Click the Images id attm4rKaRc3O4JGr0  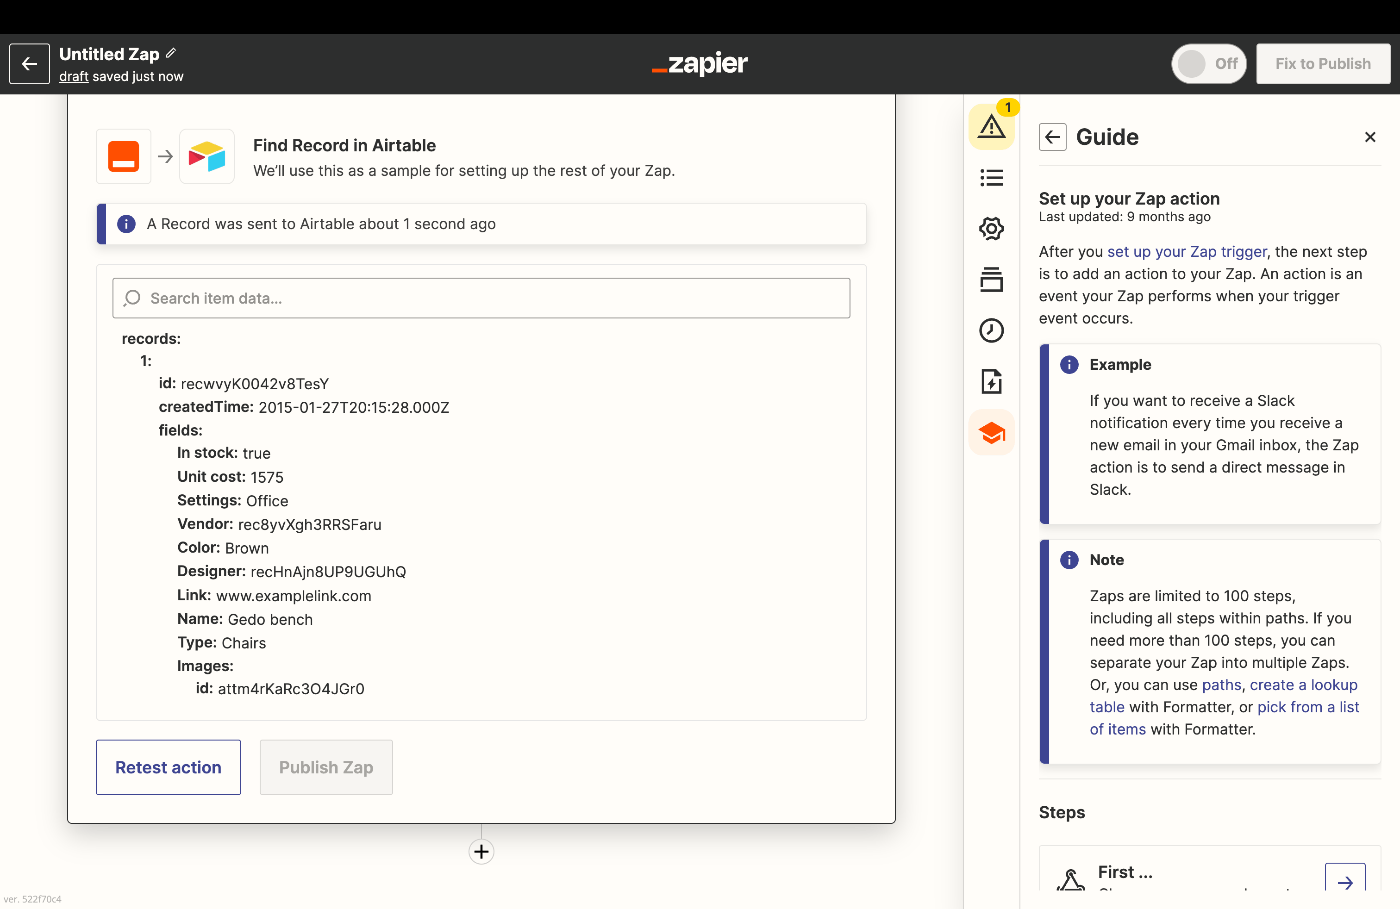coord(291,689)
